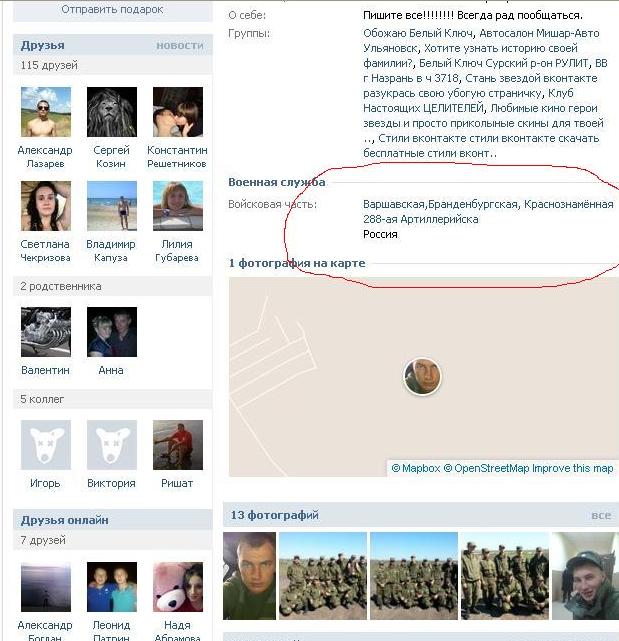Click the Mapbox attribution link
This screenshot has height=641, width=619.
(x=416, y=468)
